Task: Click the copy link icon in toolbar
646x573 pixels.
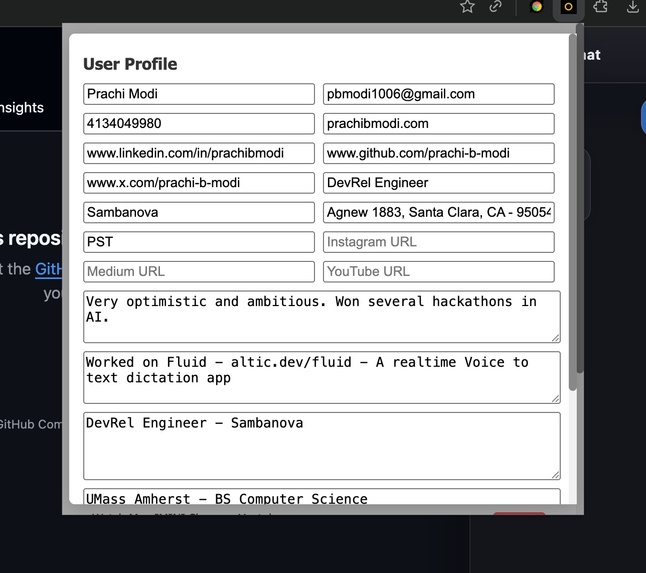Action: (496, 6)
